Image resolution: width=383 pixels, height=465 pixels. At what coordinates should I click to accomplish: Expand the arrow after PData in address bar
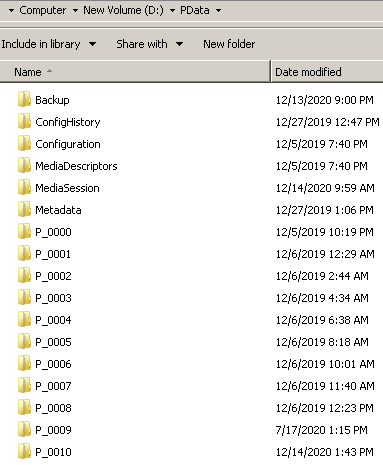218,11
